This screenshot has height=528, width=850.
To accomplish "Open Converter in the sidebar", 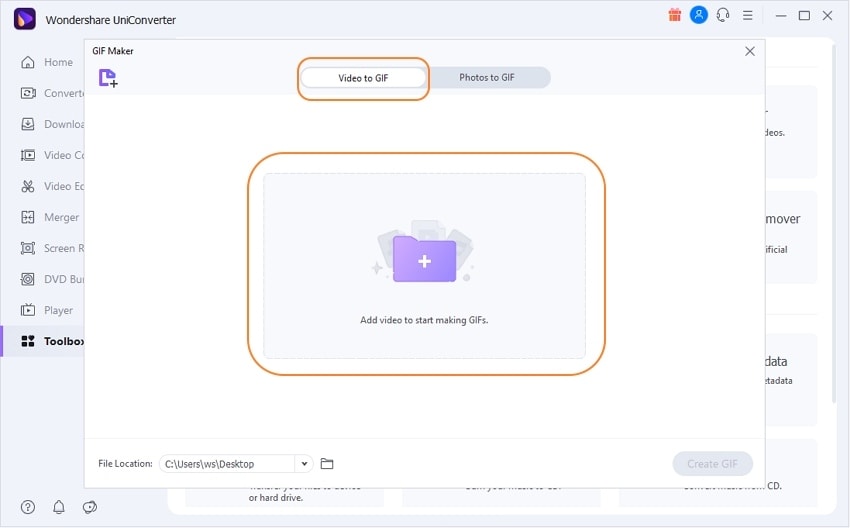I will [51, 93].
